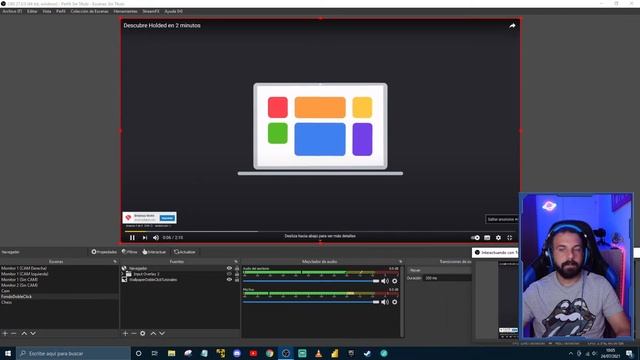The width and height of the screenshot is (640, 360).
Task: Open the Editar menu
Action: point(32,11)
